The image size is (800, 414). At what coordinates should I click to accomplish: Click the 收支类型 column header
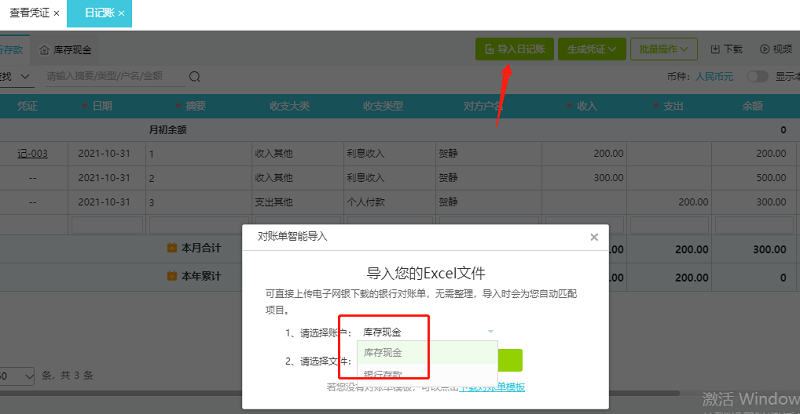pyautogui.click(x=383, y=106)
